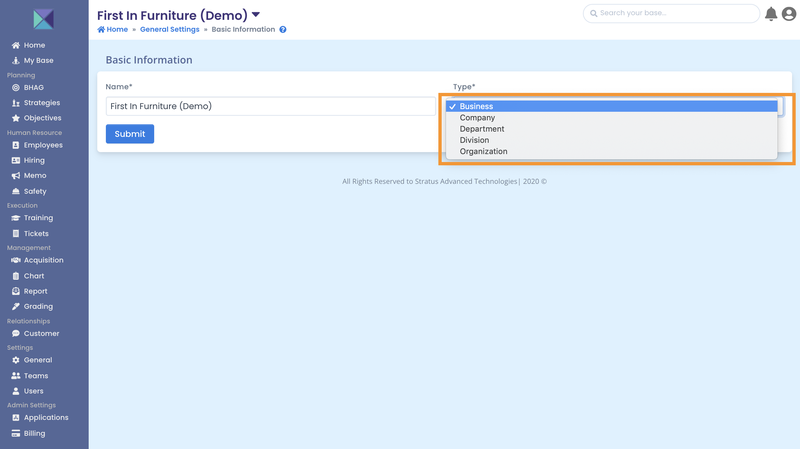Image resolution: width=800 pixels, height=449 pixels.
Task: Open Customer chat bubble icon
Action: (x=16, y=334)
